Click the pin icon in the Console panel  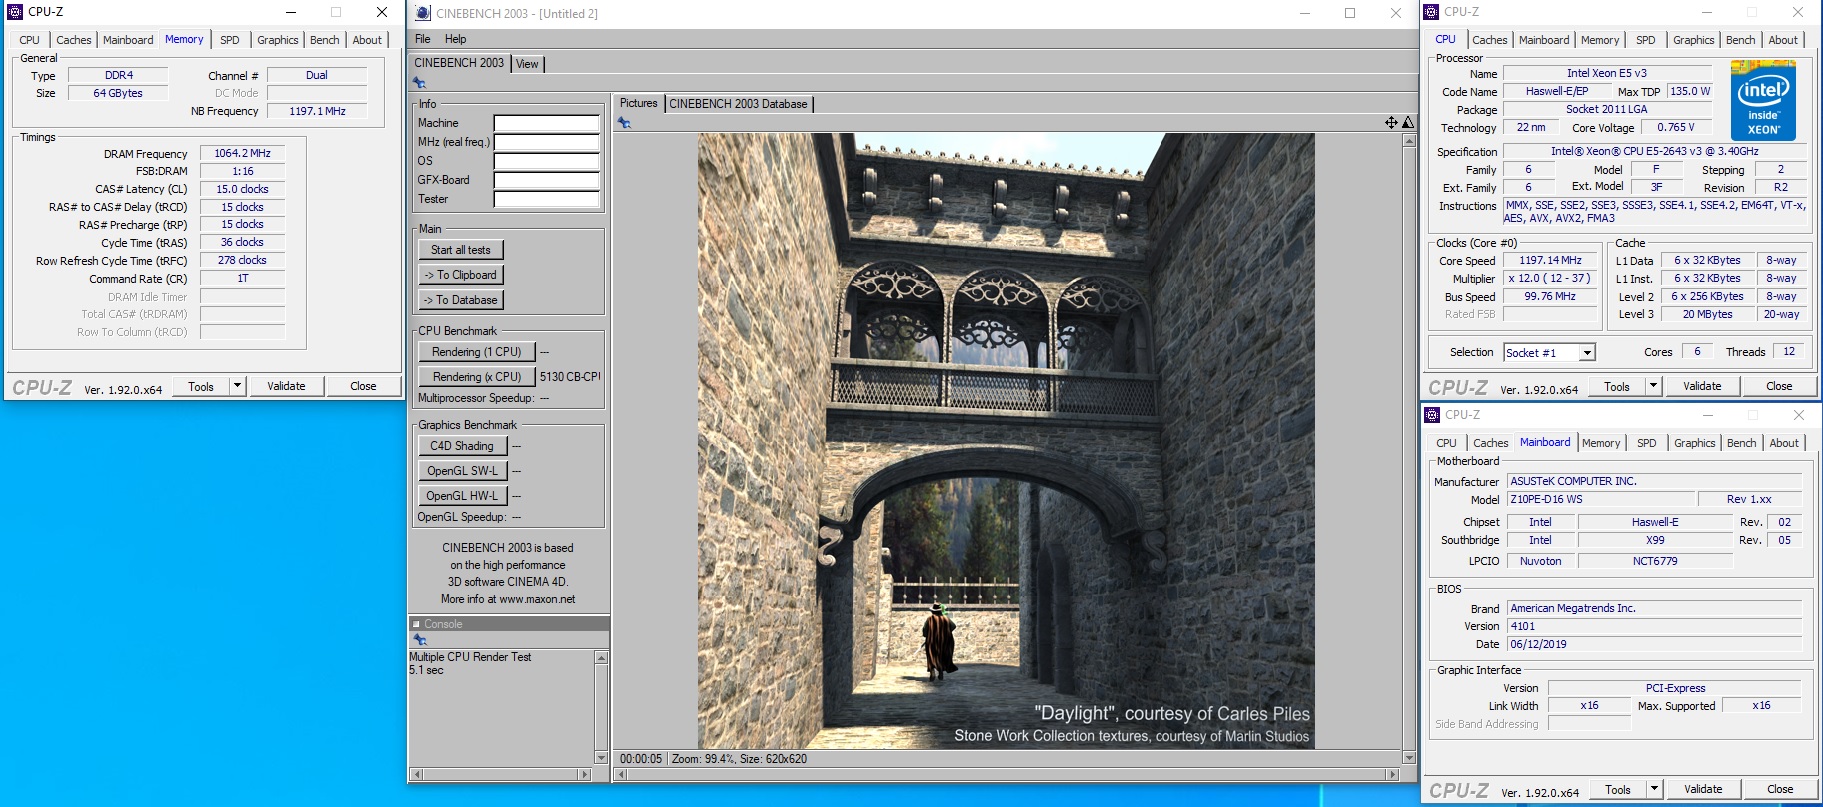[420, 640]
